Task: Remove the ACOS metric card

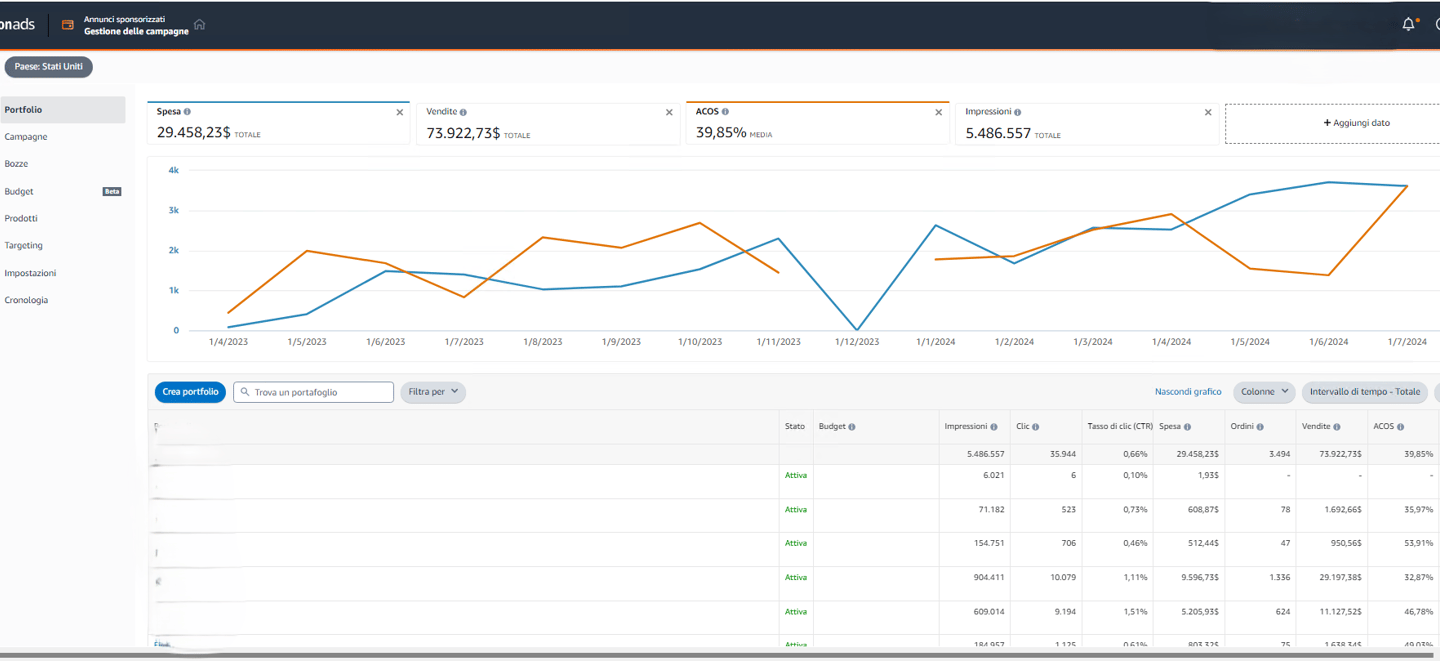Action: (938, 112)
